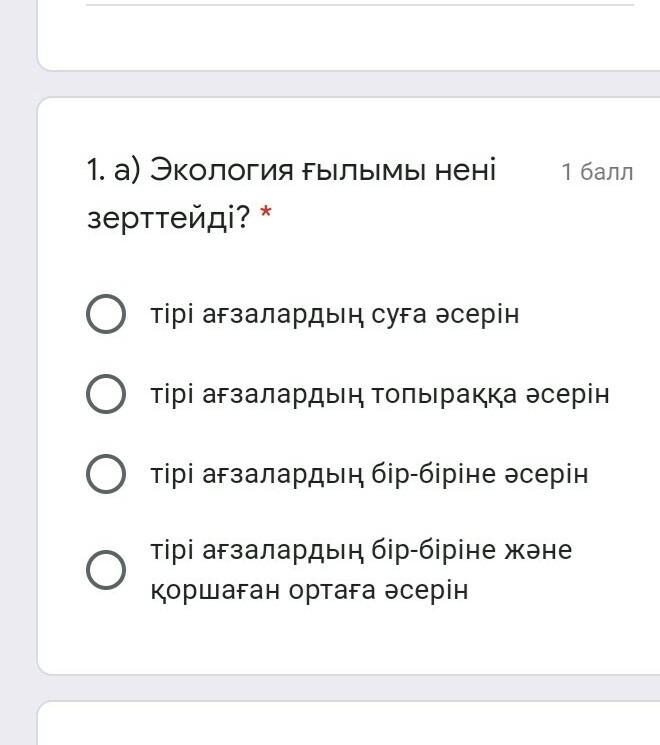Click the lavender gap between the top two cards

pyautogui.click(x=350, y=84)
